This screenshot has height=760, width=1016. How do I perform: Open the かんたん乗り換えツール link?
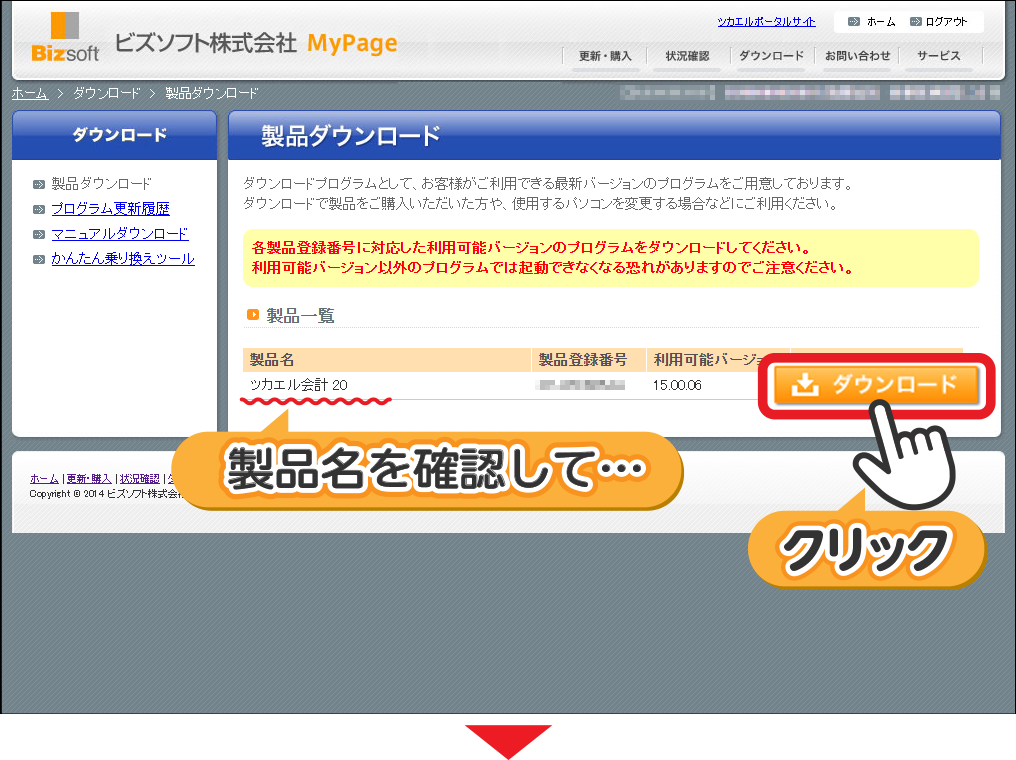[x=122, y=259]
